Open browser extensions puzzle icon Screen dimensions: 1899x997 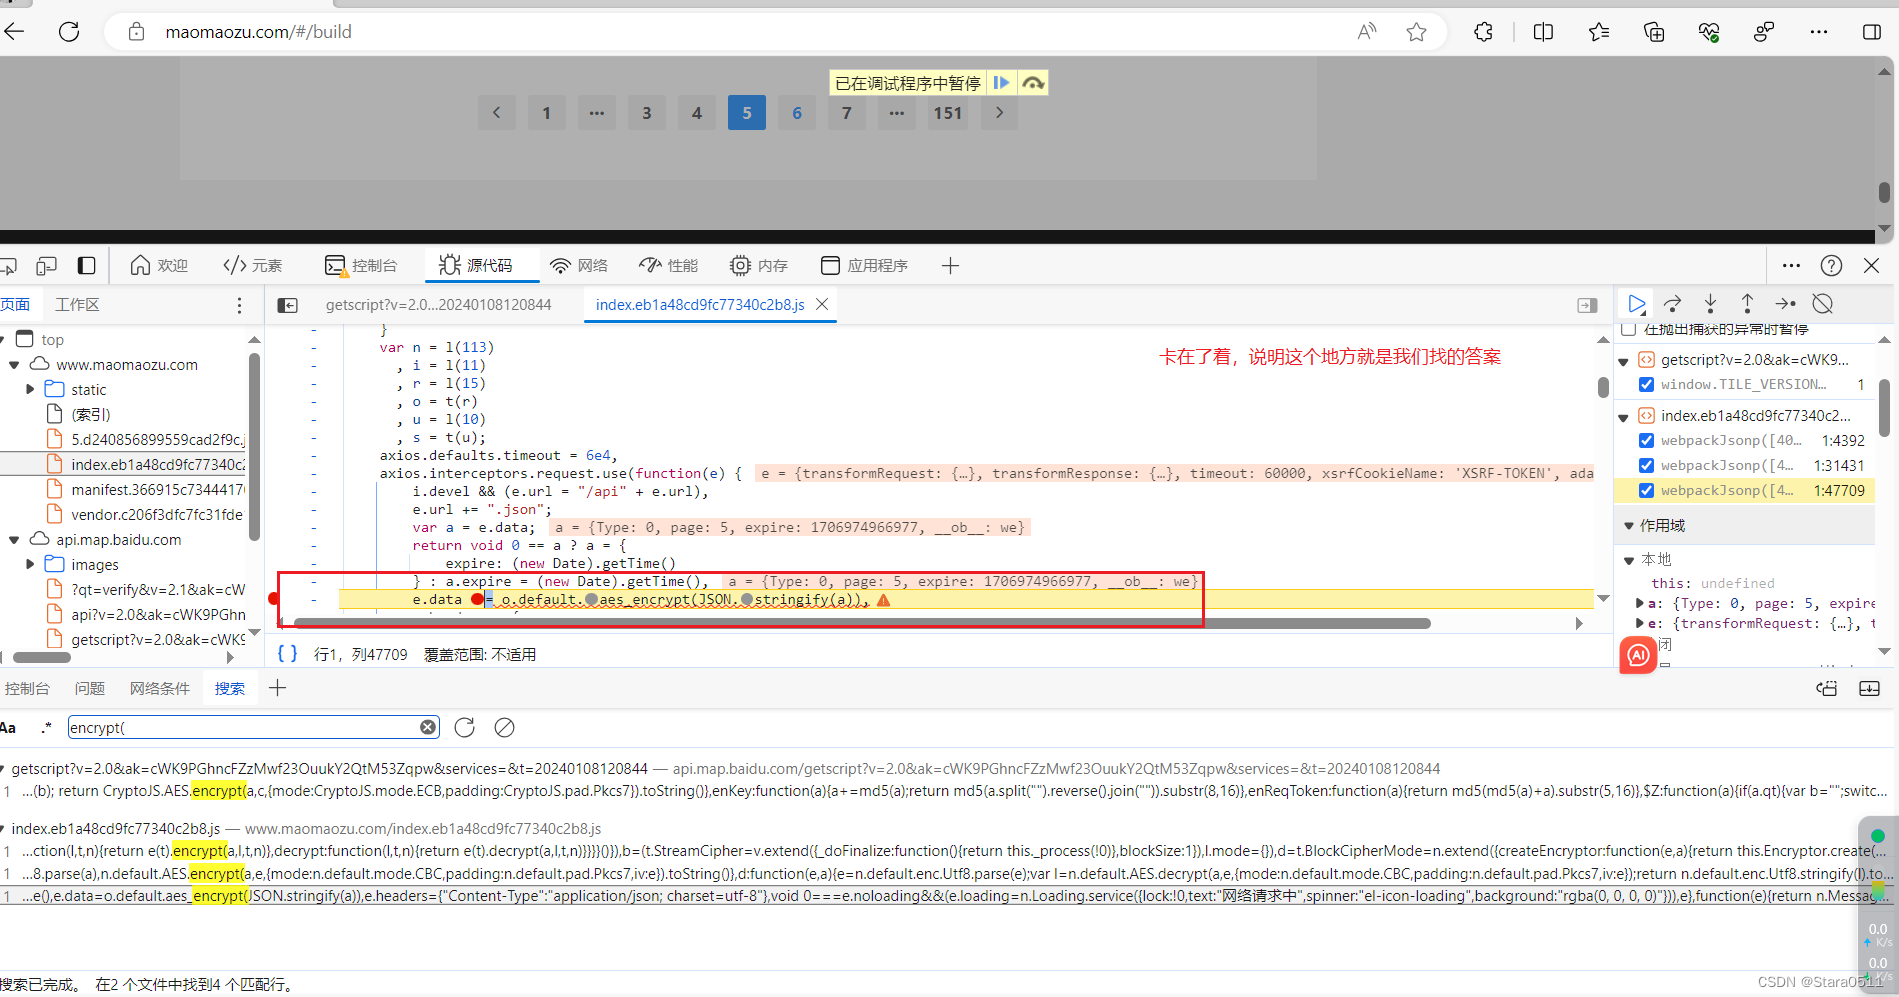click(x=1483, y=32)
